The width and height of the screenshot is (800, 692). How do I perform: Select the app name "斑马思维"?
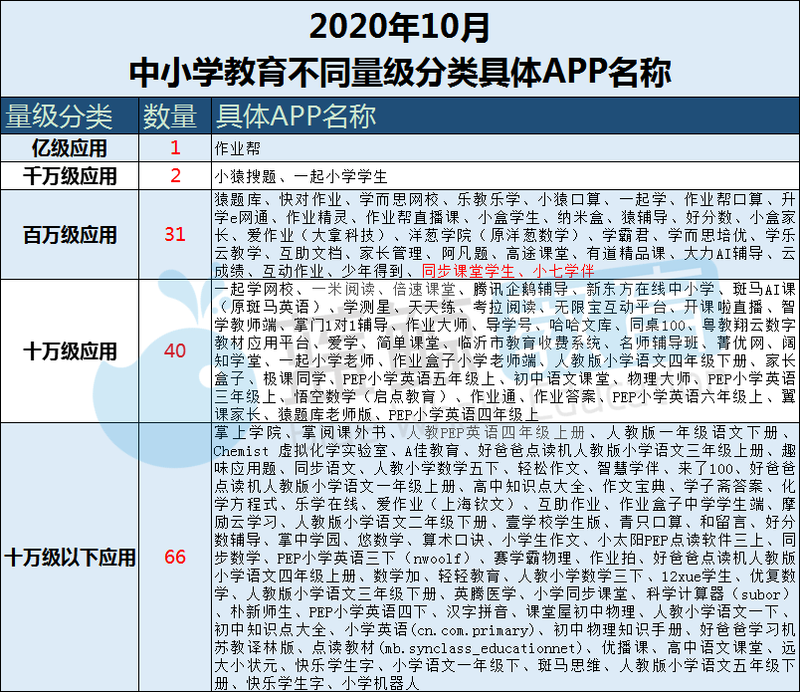pos(569,665)
